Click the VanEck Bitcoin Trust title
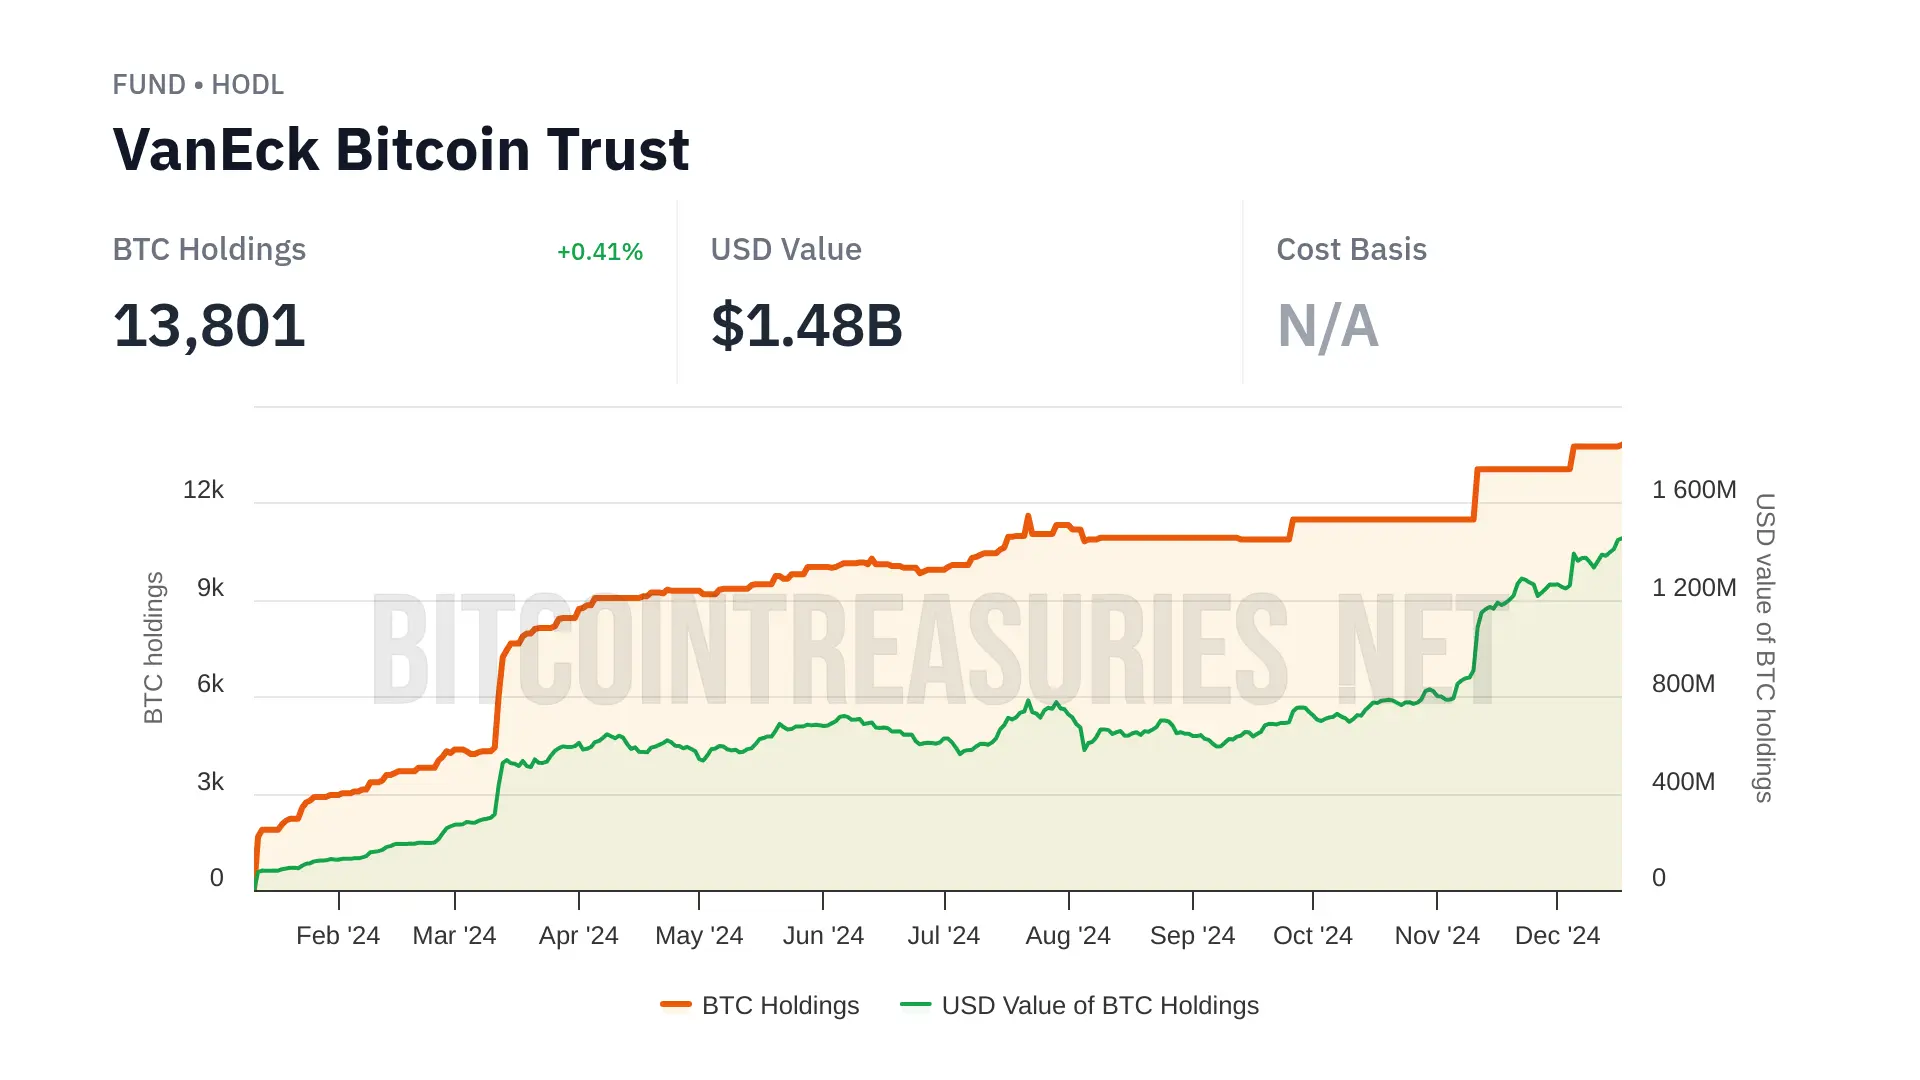This screenshot has width=1920, height=1080. (401, 150)
